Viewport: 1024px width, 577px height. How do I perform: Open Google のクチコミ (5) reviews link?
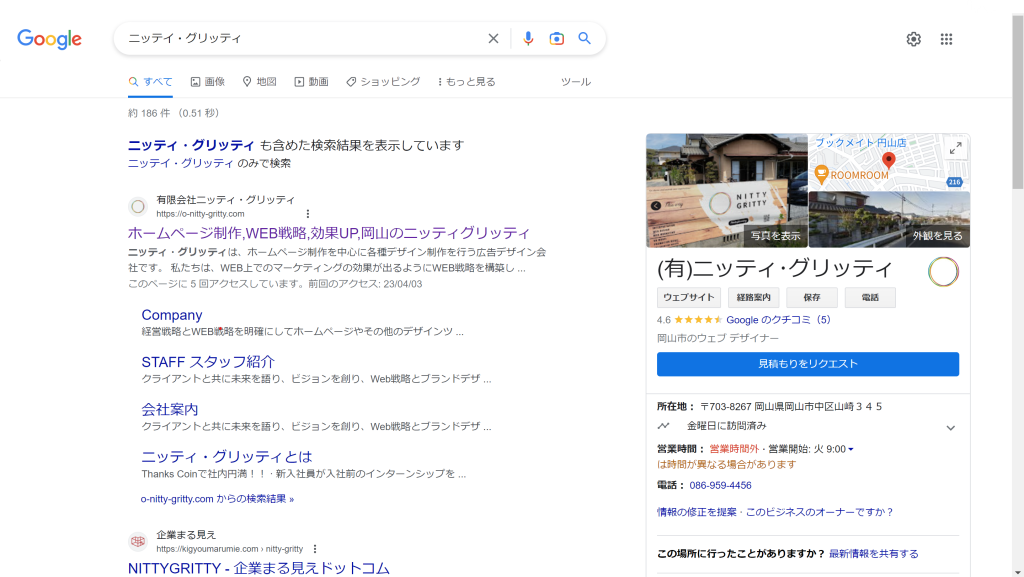(x=778, y=320)
